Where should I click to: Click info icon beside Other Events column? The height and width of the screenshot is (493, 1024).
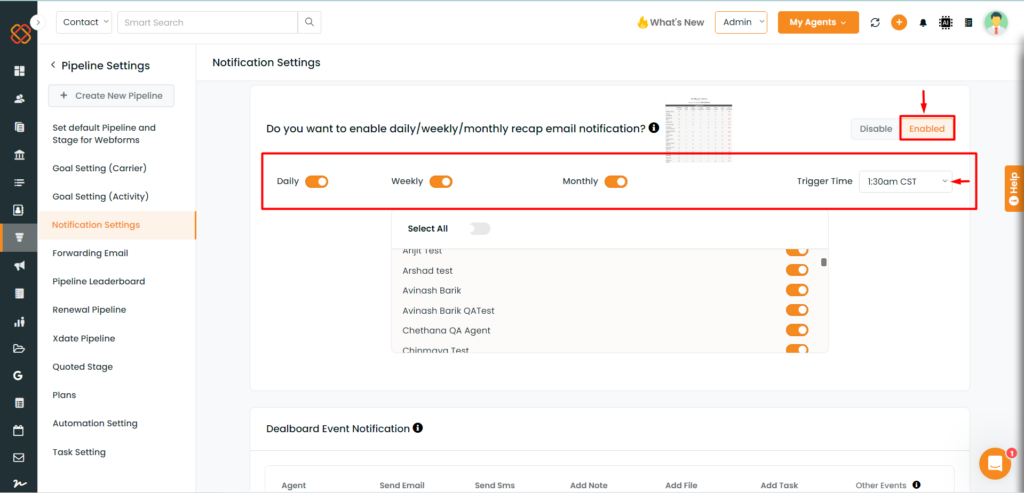click(x=916, y=485)
